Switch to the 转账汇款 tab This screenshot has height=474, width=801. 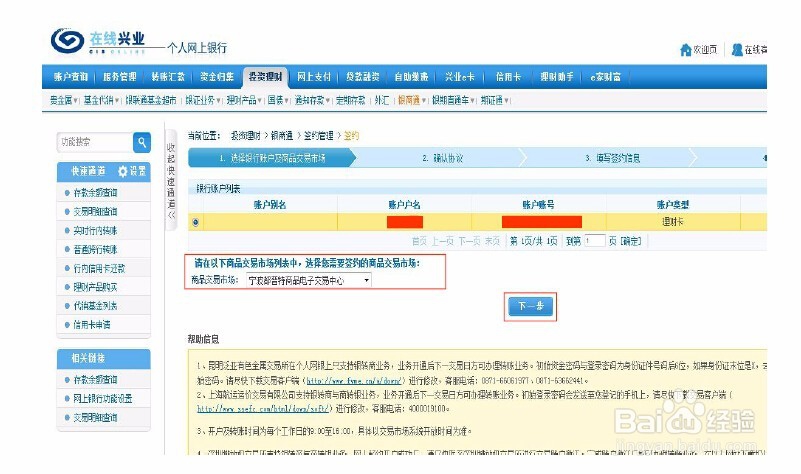[168, 77]
